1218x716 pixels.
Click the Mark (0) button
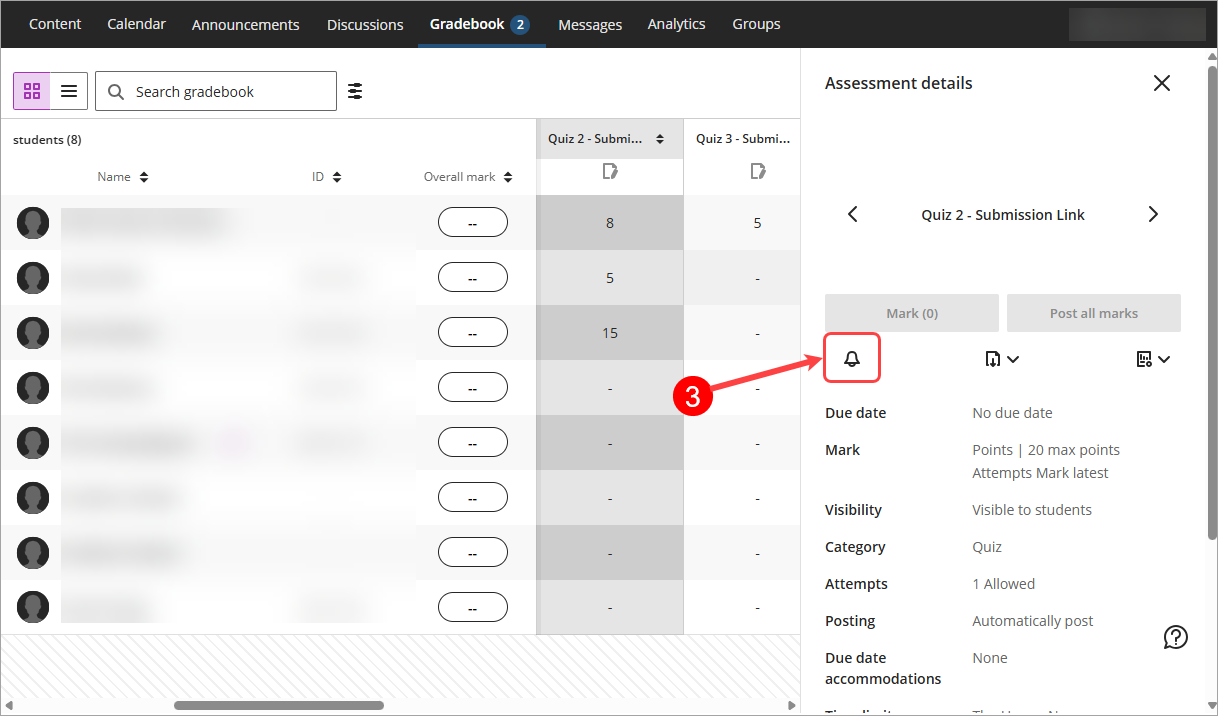pos(912,313)
